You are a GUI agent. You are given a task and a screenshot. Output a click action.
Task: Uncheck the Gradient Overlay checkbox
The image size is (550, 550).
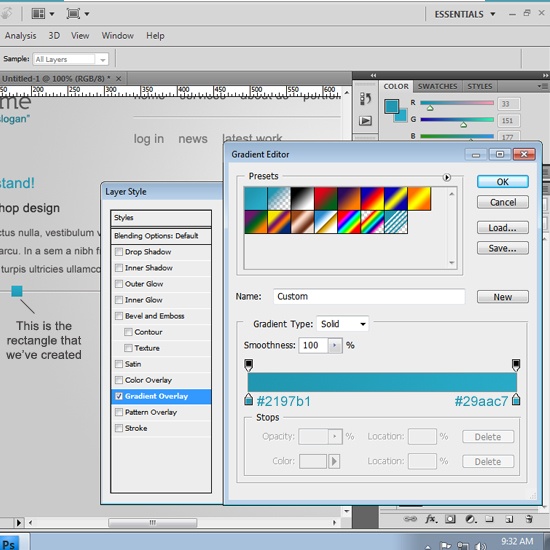click(119, 396)
